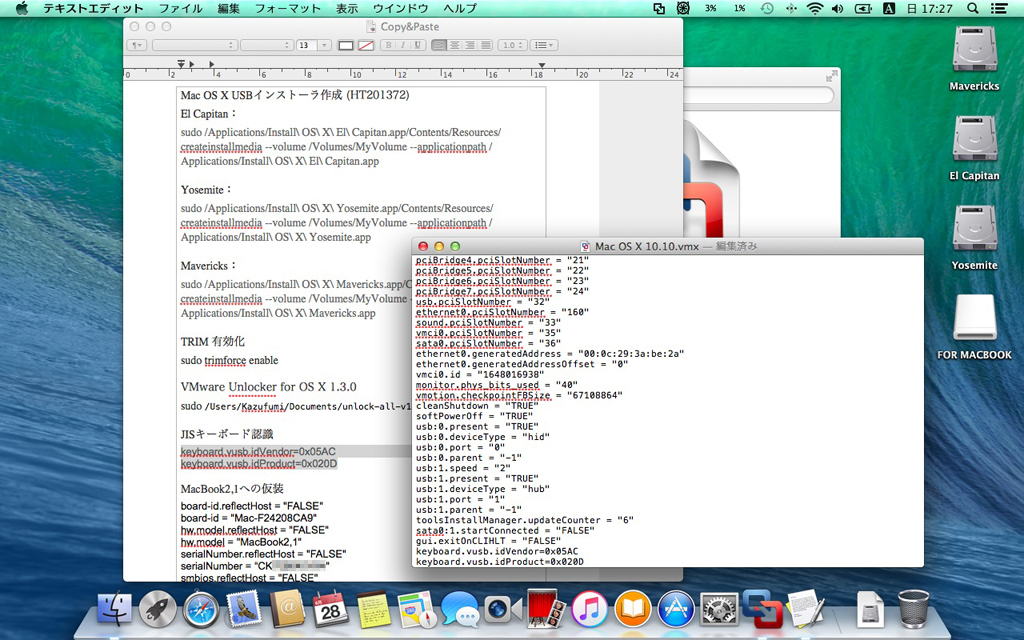Viewport: 1024px width, 640px height.
Task: Open Spotlight search magnifier
Action: click(973, 8)
